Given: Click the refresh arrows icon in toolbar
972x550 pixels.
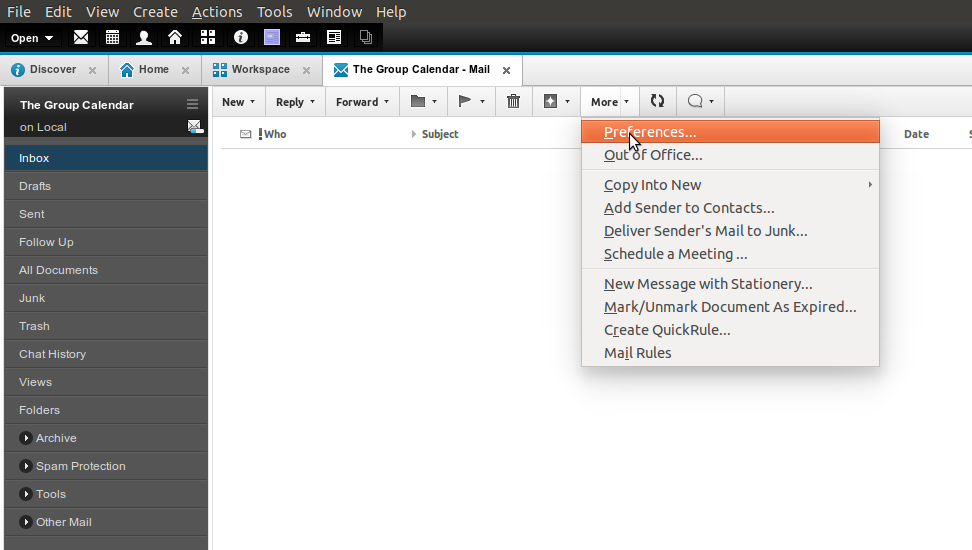Looking at the screenshot, I should click(657, 101).
